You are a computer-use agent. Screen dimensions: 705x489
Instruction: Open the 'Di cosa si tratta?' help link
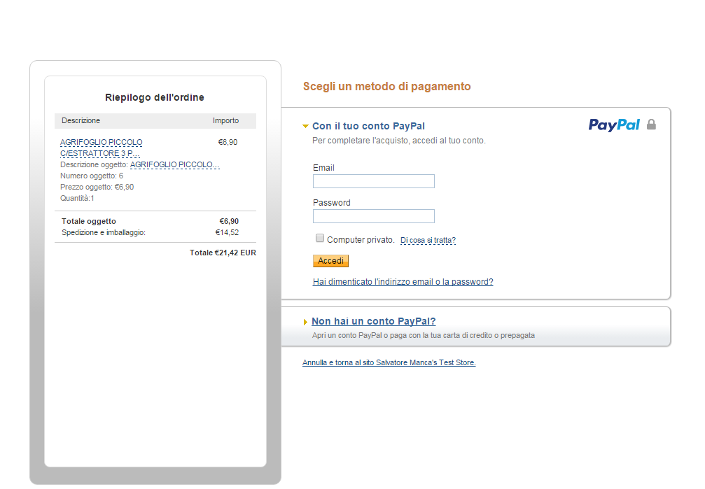[428, 240]
